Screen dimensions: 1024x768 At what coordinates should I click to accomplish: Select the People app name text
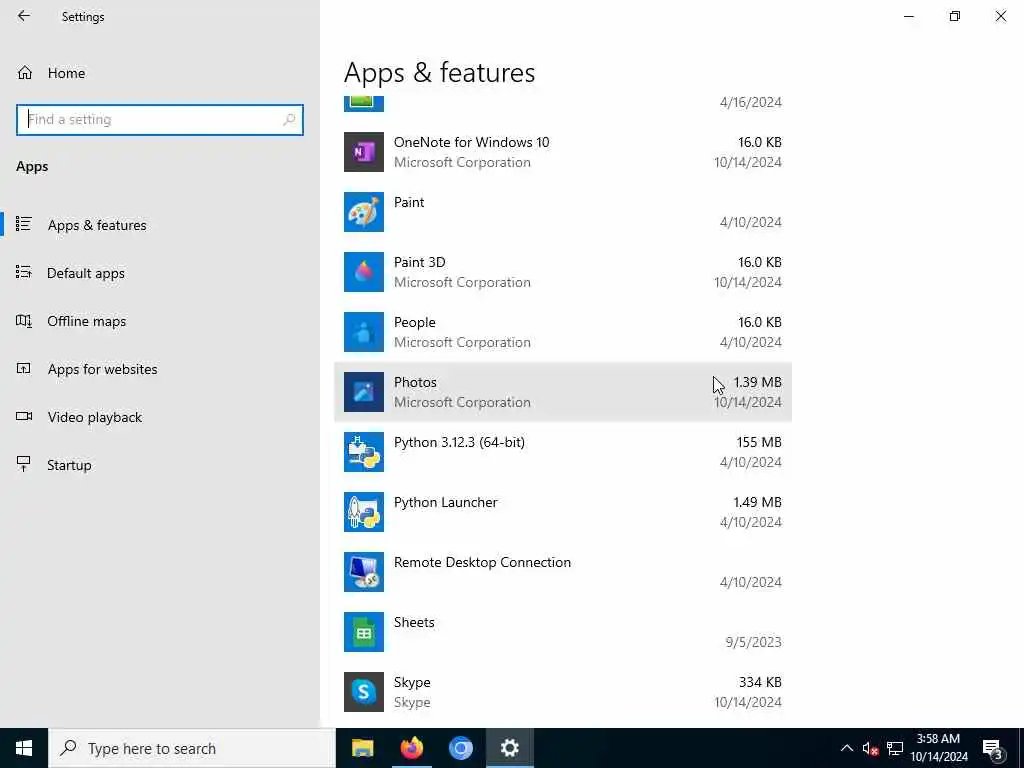point(414,322)
